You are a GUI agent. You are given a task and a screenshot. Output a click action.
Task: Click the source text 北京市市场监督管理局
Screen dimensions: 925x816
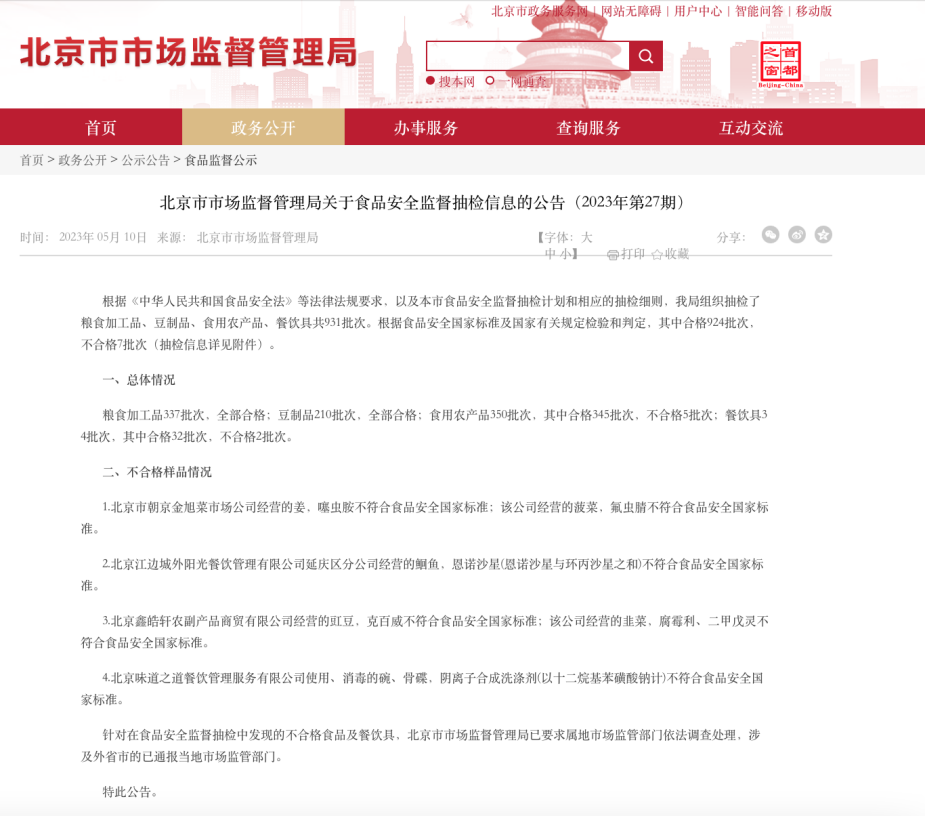coord(257,237)
